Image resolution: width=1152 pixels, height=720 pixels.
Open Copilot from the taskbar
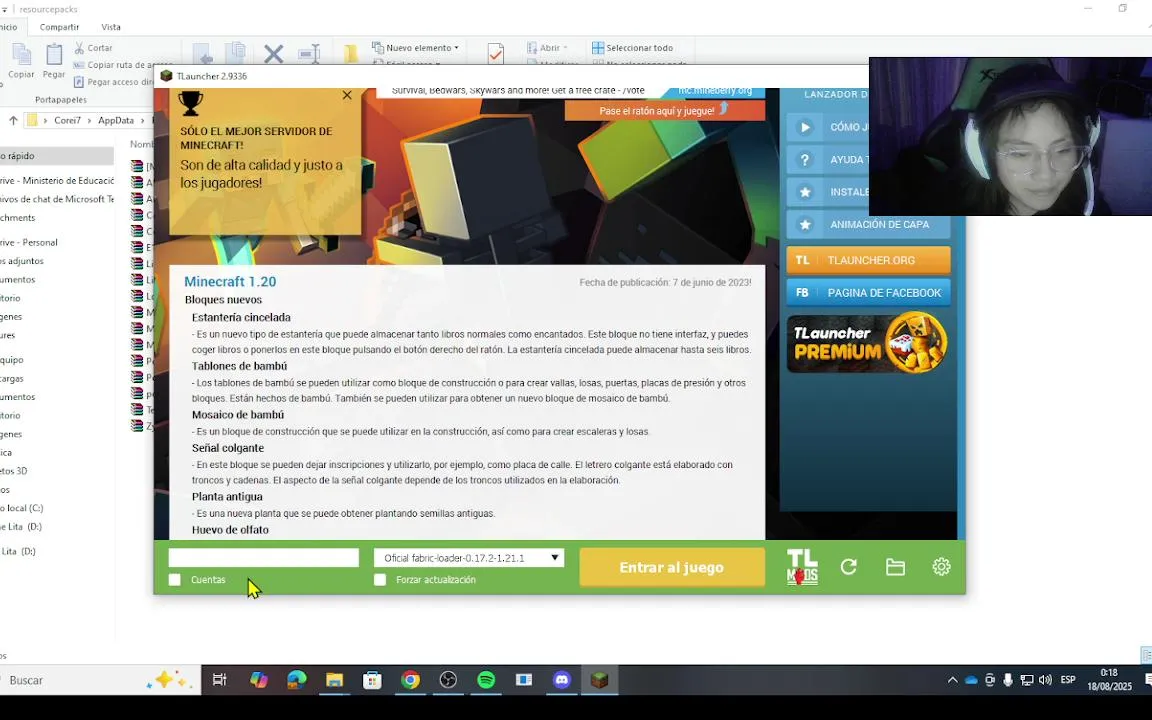pos(259,680)
